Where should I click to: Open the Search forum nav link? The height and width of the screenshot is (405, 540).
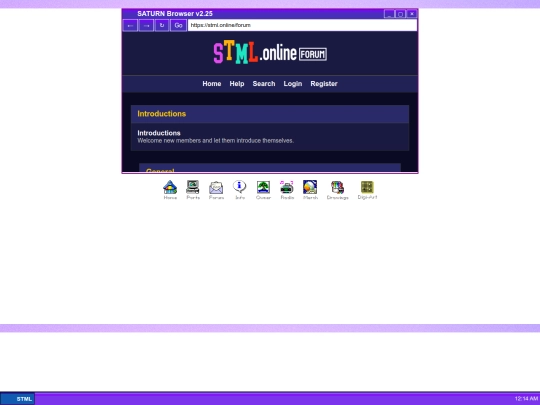pos(264,84)
